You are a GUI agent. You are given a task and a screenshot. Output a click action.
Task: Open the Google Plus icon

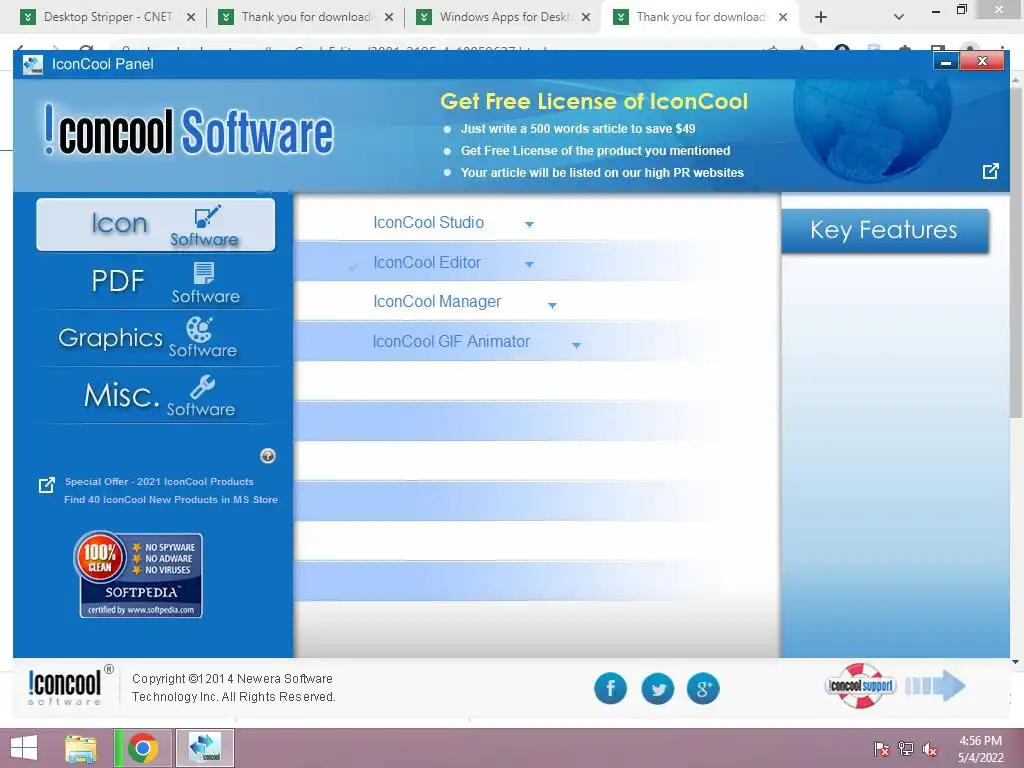coord(703,688)
